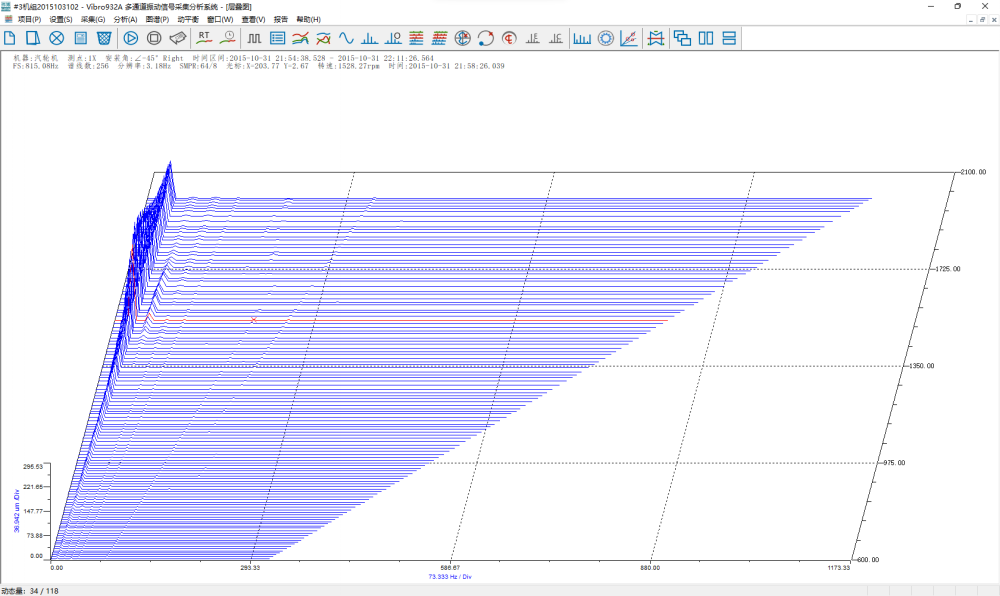Click the 147.77 amplitude axis label
The image size is (1000, 596).
[x=33, y=511]
